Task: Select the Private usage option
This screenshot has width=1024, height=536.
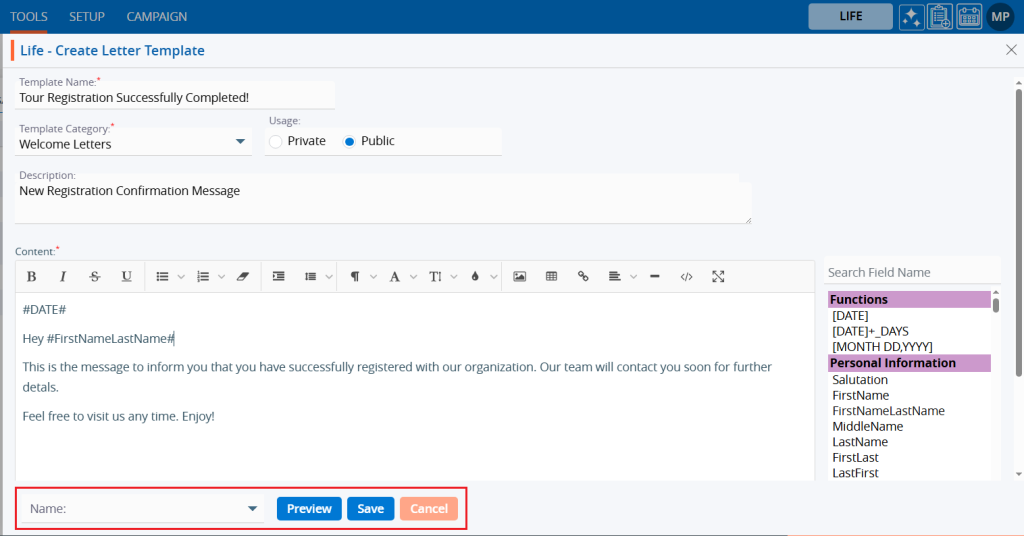Action: click(276, 142)
